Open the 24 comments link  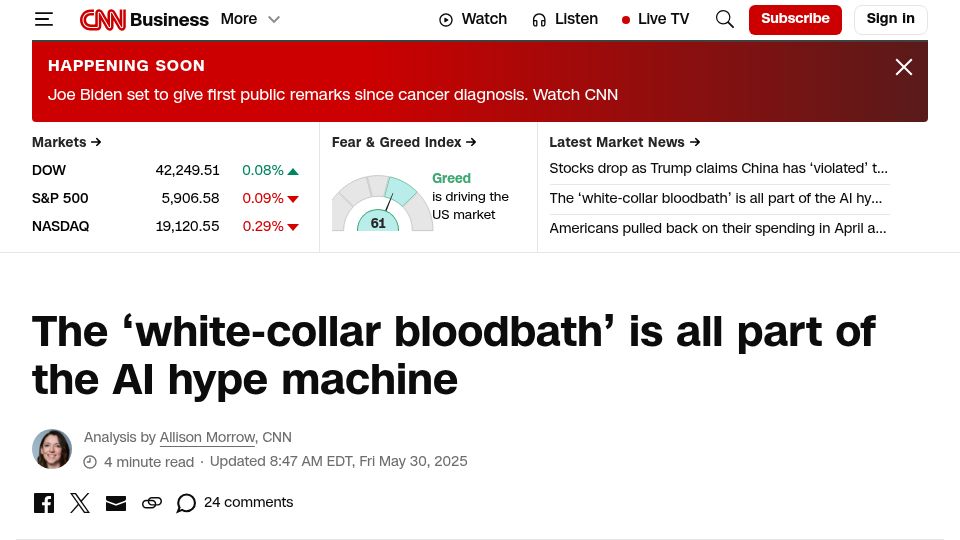(x=248, y=502)
